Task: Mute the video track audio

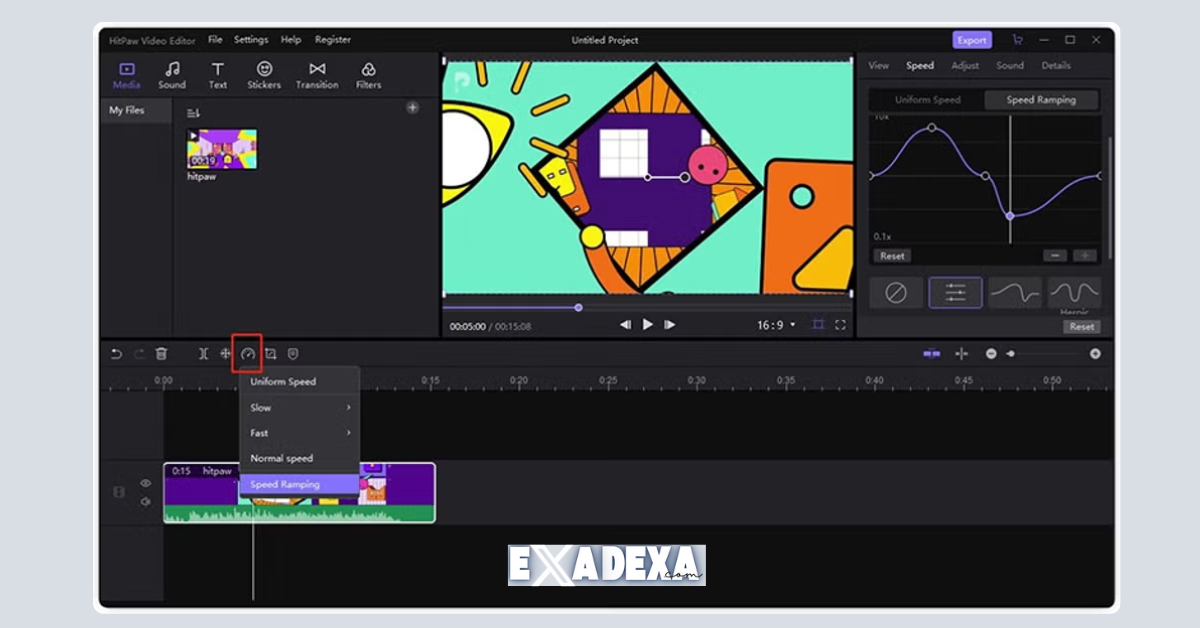Action: [x=145, y=503]
